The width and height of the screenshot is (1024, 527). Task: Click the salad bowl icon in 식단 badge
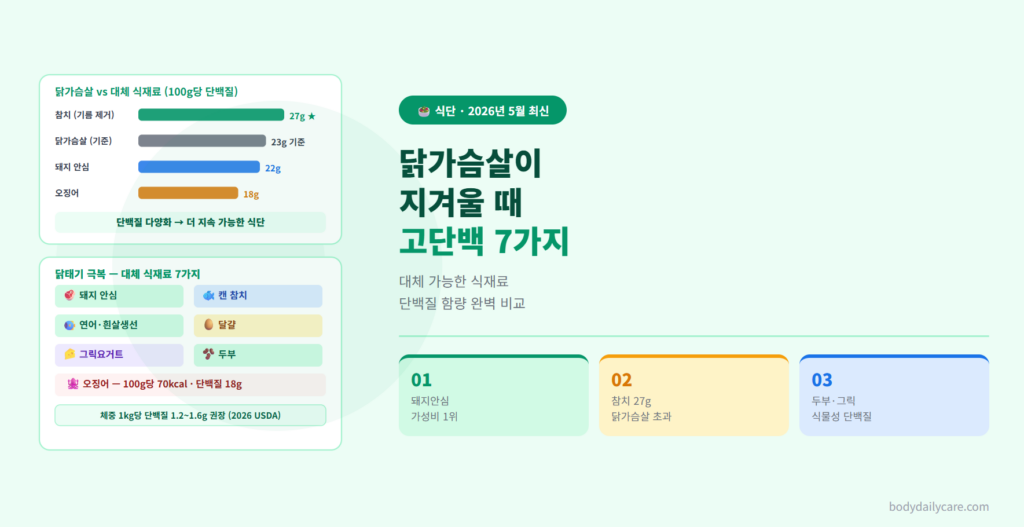[424, 111]
